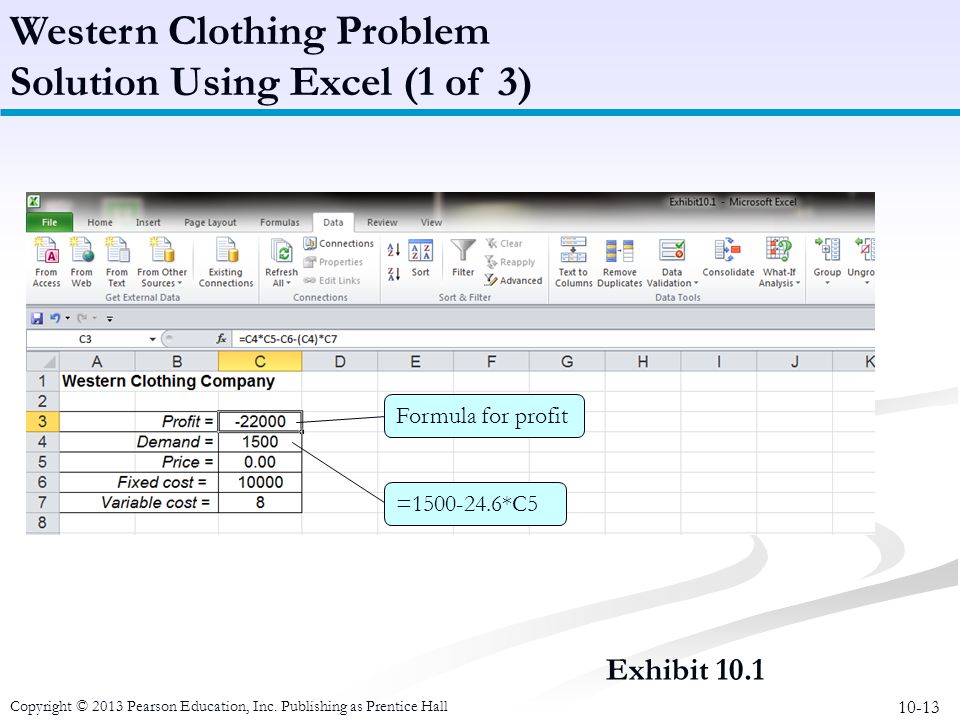Switch to the View tab
The image size is (960, 720).
[x=431, y=222]
